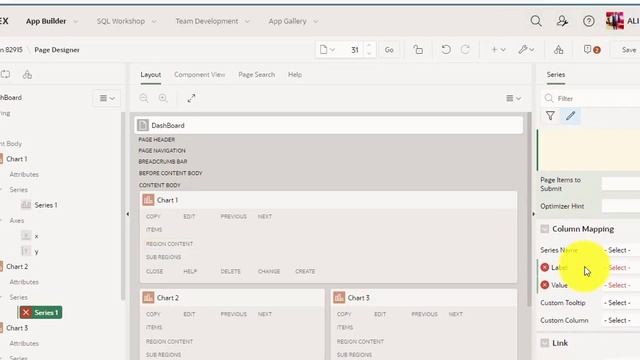Image resolution: width=640 pixels, height=360 pixels.
Task: Click the Optimizer Hint field
Action: pyautogui.click(x=621, y=206)
